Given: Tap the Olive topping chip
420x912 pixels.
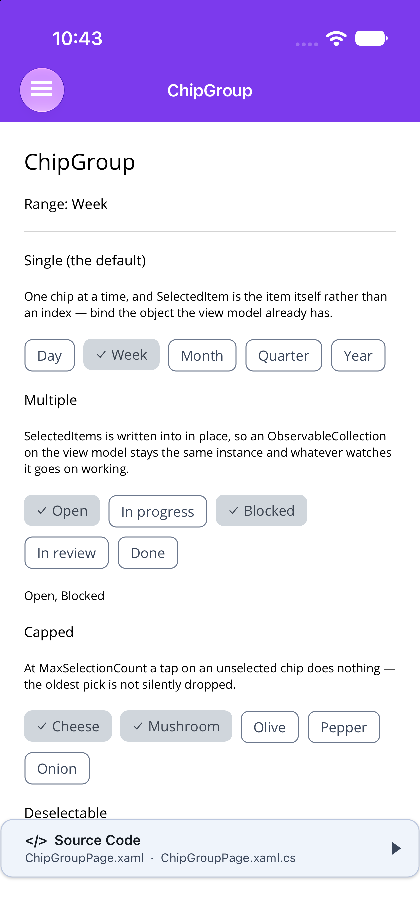Looking at the screenshot, I should pos(270,727).
